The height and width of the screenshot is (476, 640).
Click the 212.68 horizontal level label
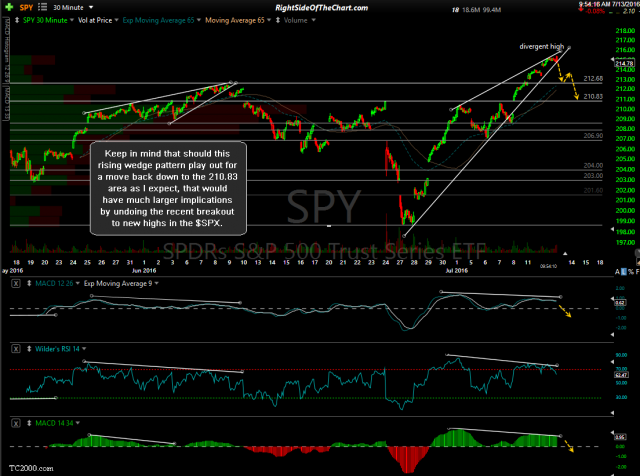593,78
